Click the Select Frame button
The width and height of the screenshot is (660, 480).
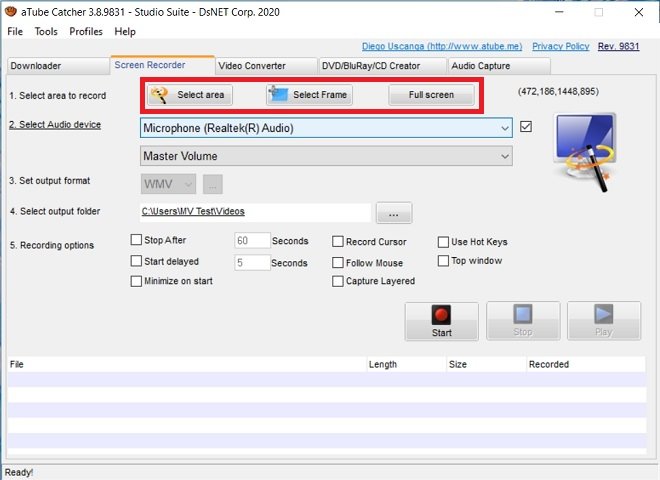point(309,95)
